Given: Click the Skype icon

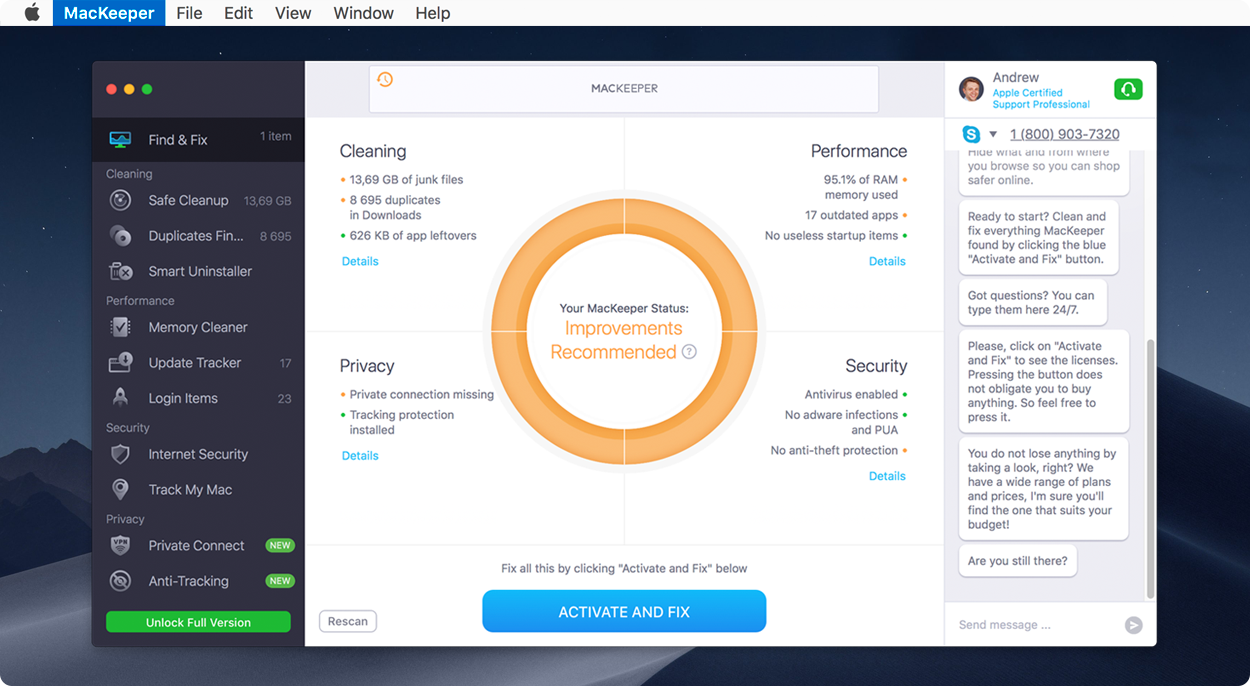Looking at the screenshot, I should (971, 134).
